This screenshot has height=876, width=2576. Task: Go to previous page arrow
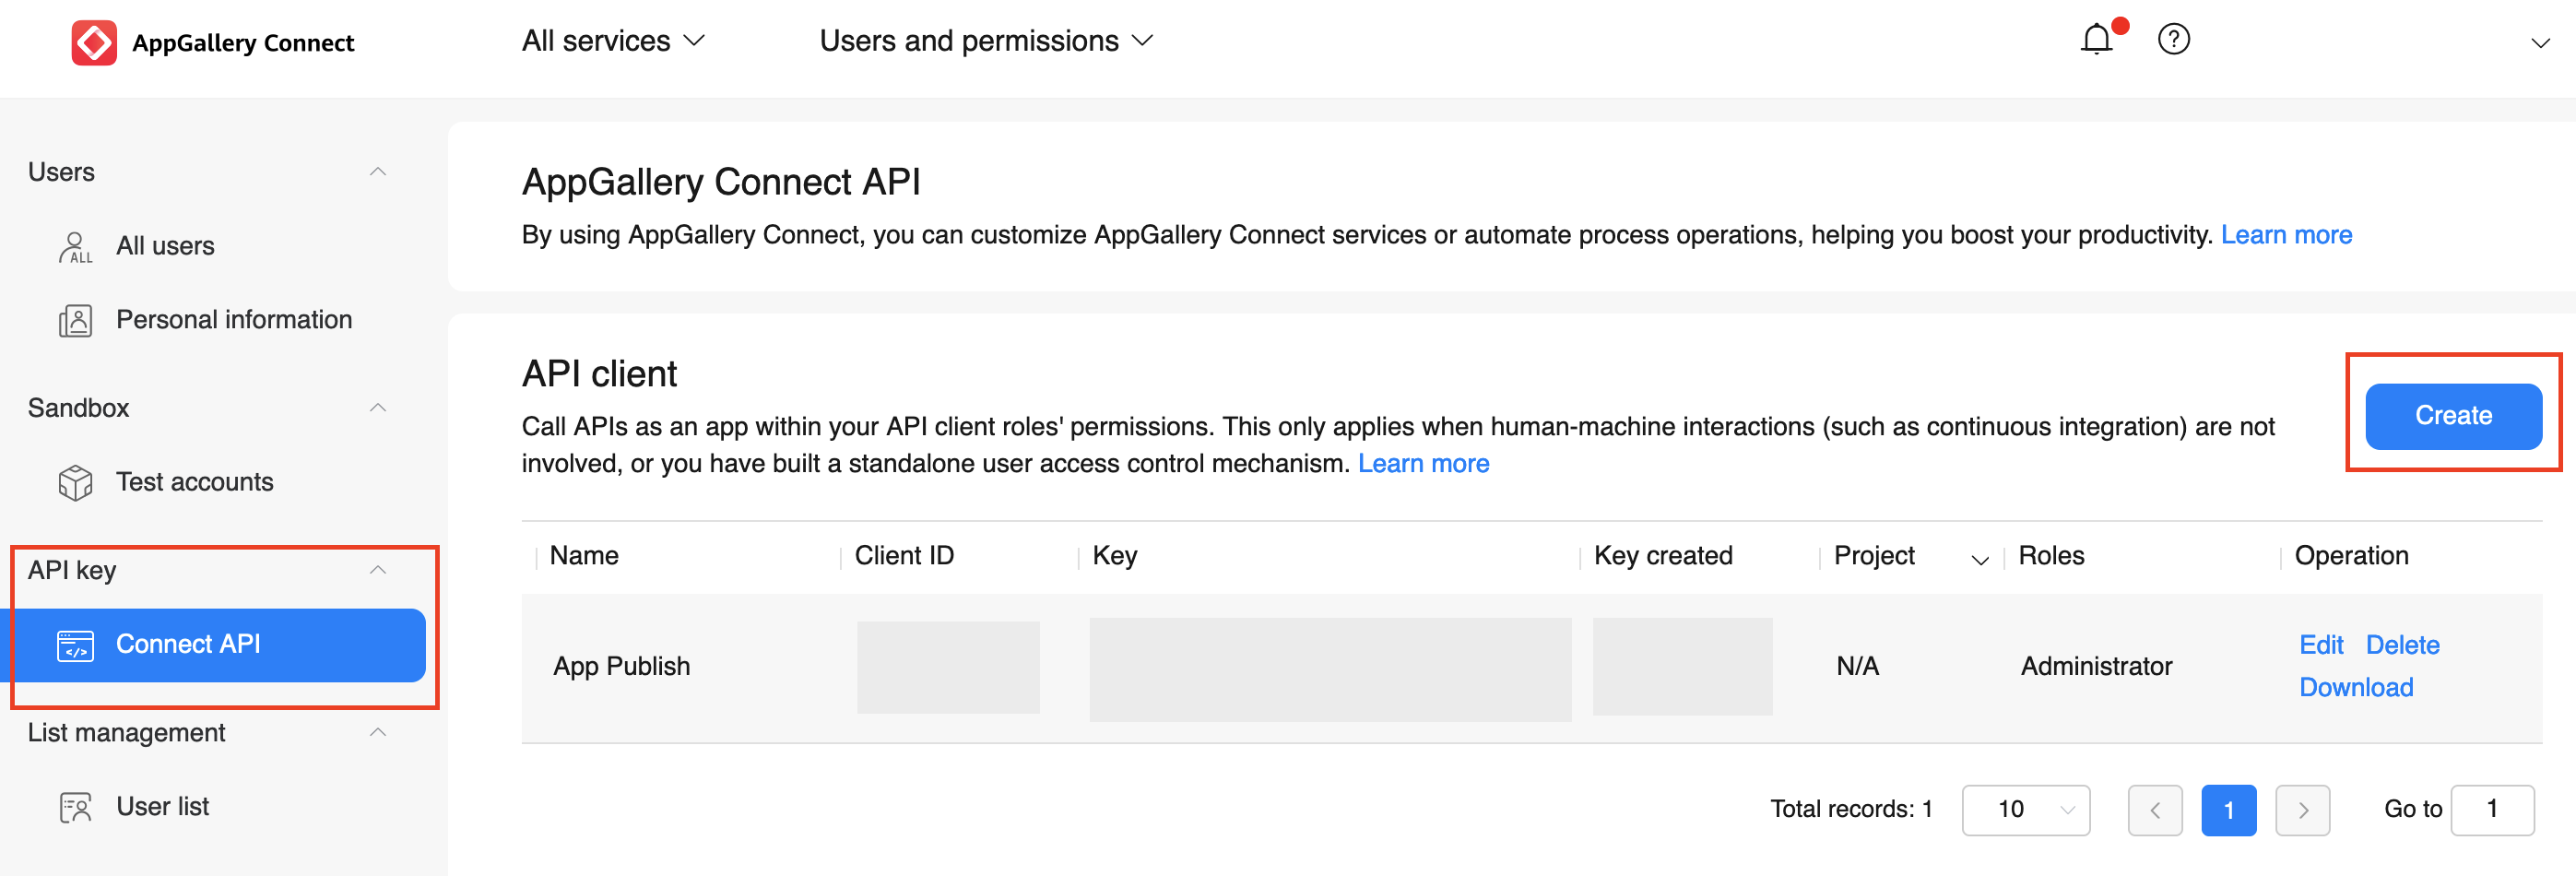click(2155, 810)
